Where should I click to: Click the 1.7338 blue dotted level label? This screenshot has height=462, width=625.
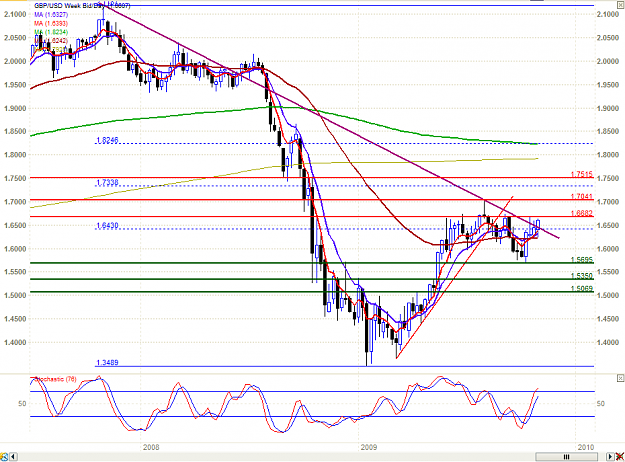(x=107, y=183)
